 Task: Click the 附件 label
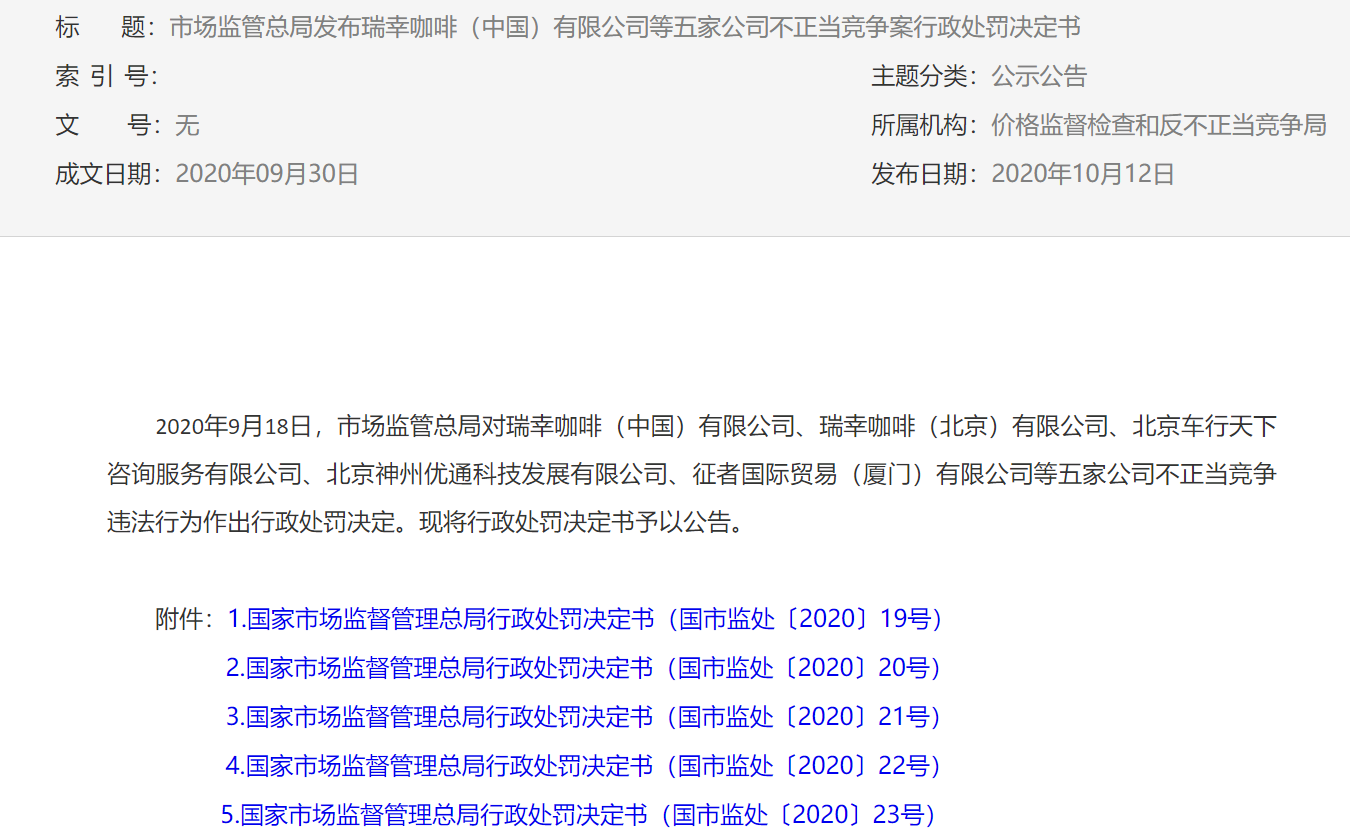(x=185, y=619)
